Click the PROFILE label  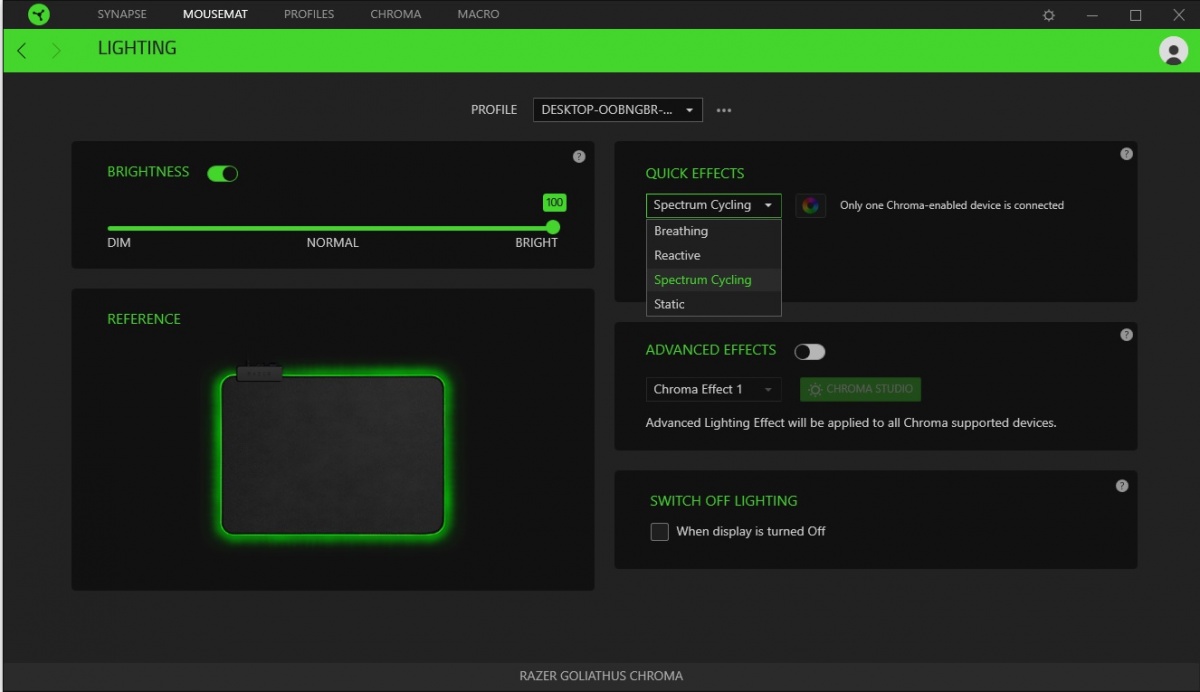(494, 110)
